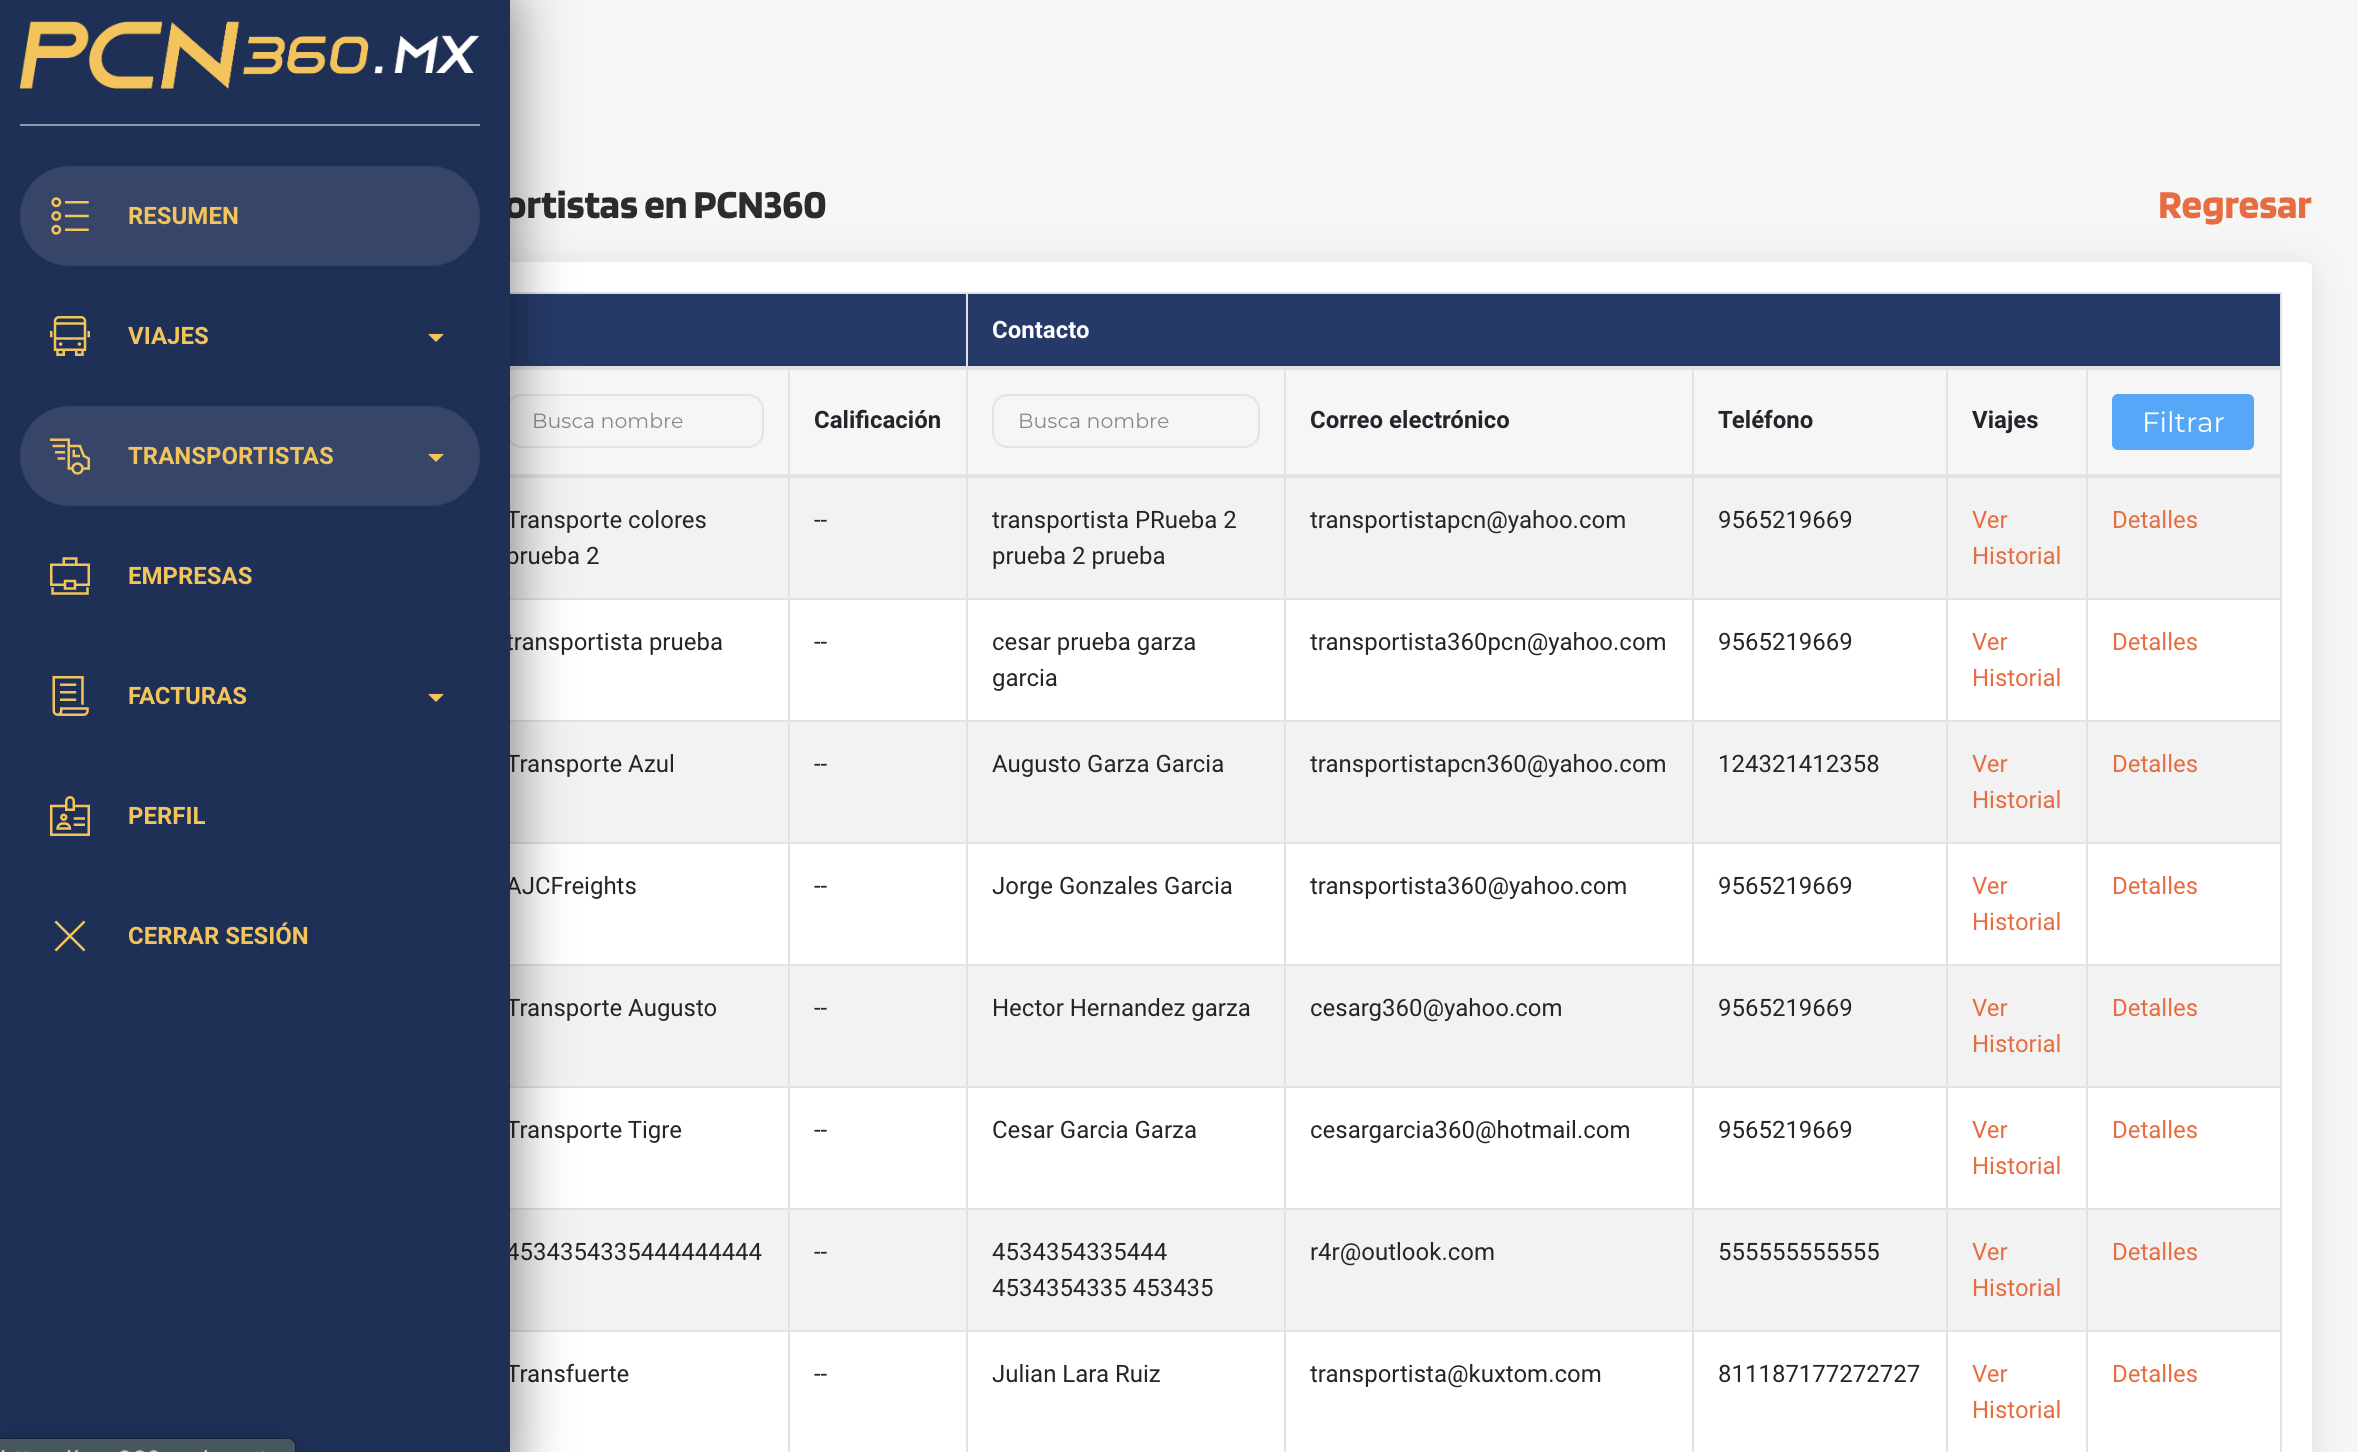Click contact name Cesar Garcia Garza
The height and width of the screenshot is (1452, 2358).
click(1093, 1130)
